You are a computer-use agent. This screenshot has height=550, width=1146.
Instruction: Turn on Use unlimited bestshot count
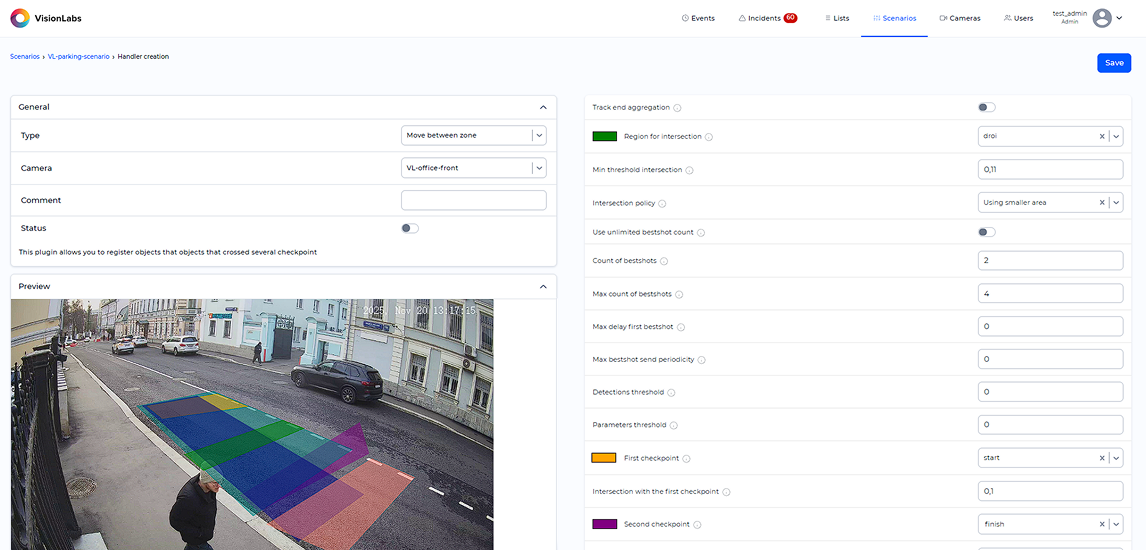[987, 232]
